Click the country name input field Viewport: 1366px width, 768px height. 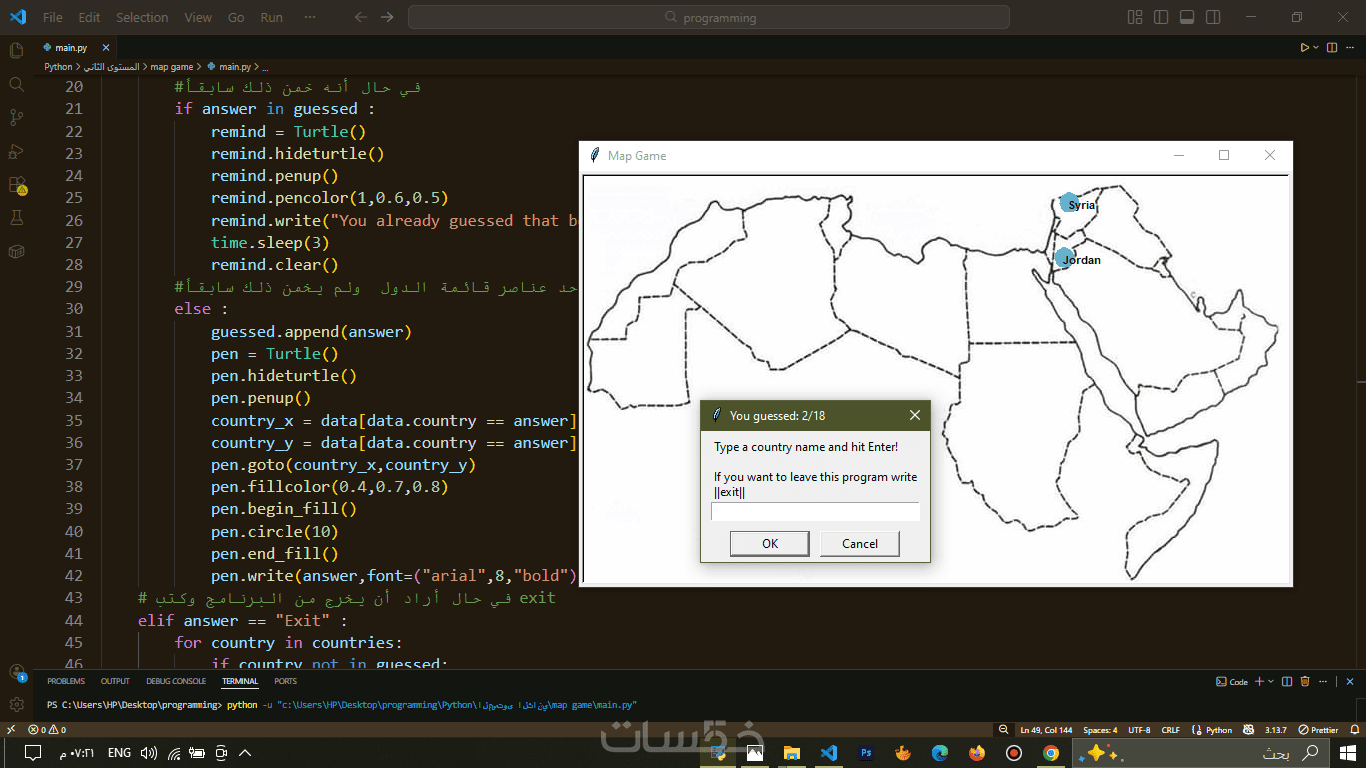click(x=815, y=512)
